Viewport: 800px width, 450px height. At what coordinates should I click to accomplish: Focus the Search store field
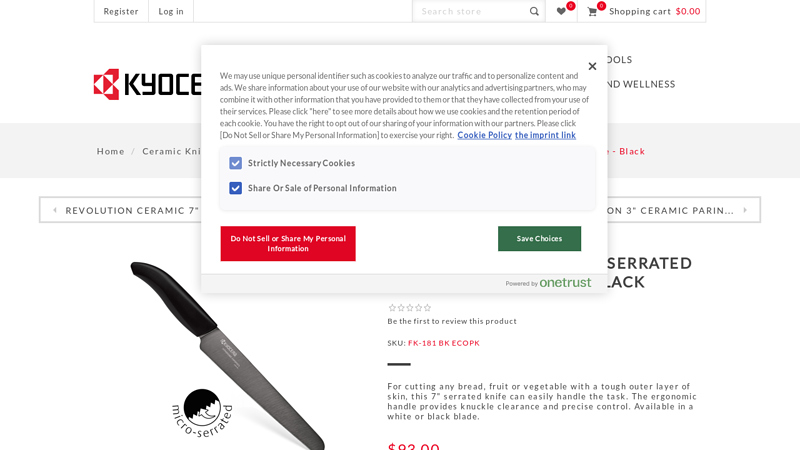472,11
